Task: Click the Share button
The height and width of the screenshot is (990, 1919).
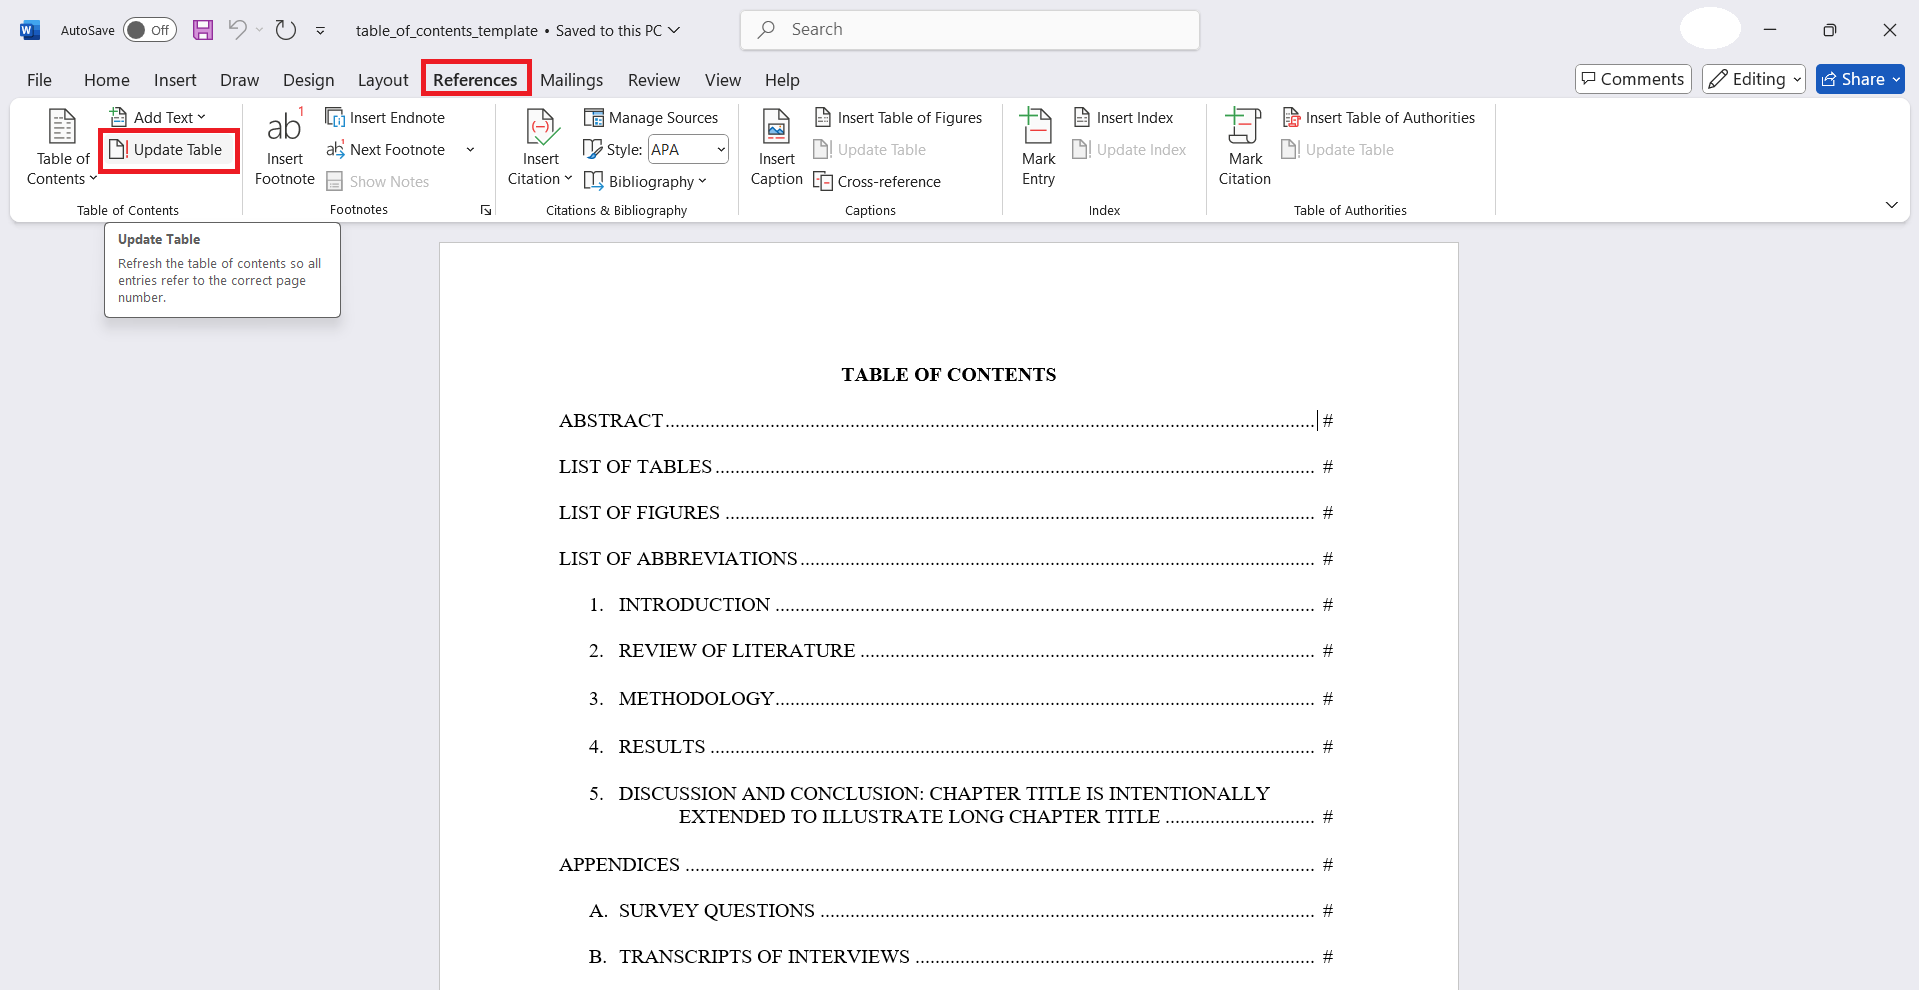Action: (x=1860, y=79)
